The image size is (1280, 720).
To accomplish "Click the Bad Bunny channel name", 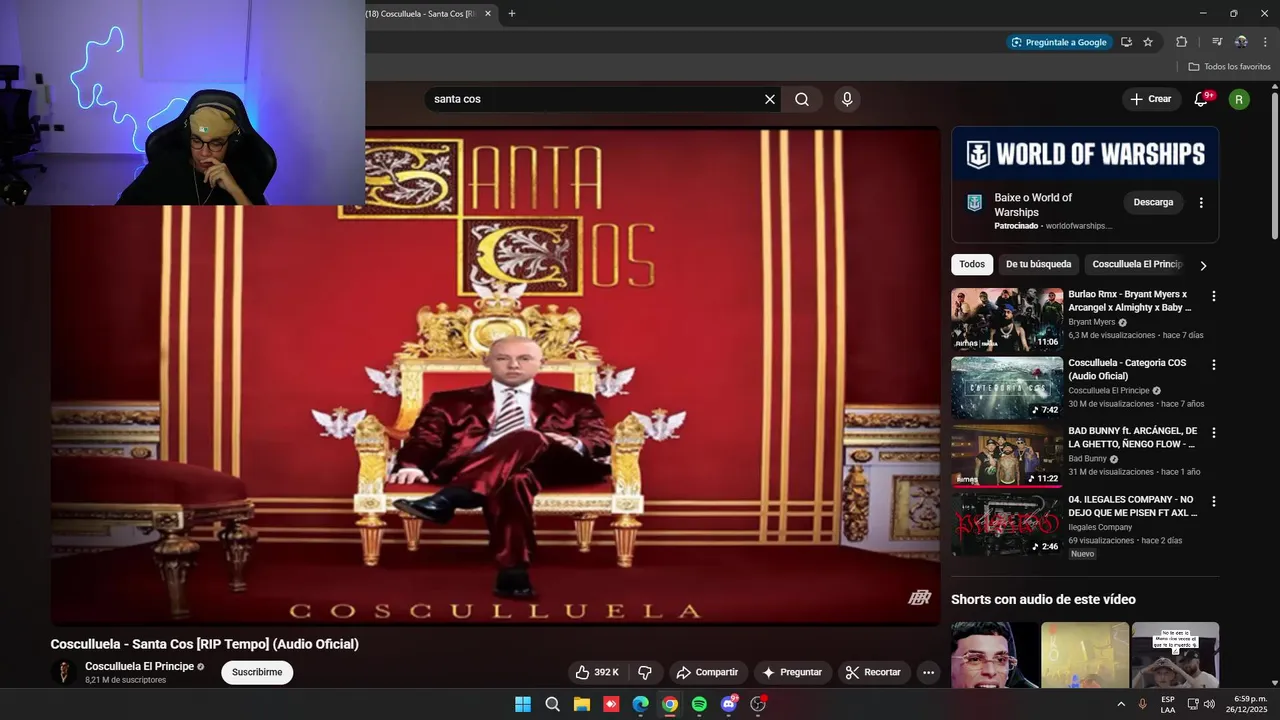I will (1088, 459).
